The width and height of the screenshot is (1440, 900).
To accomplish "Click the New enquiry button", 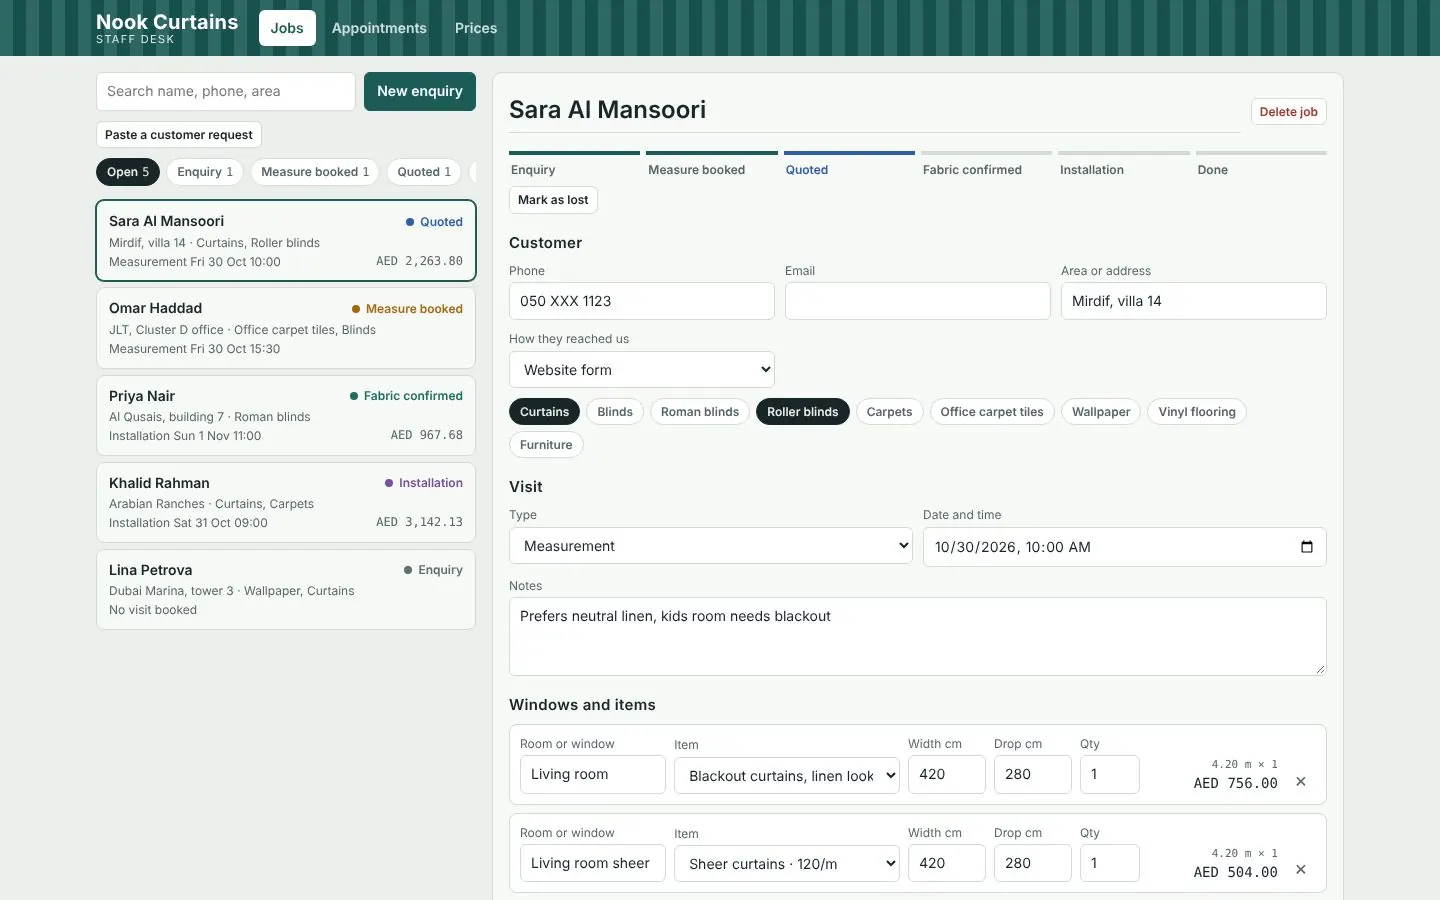I will (x=420, y=91).
